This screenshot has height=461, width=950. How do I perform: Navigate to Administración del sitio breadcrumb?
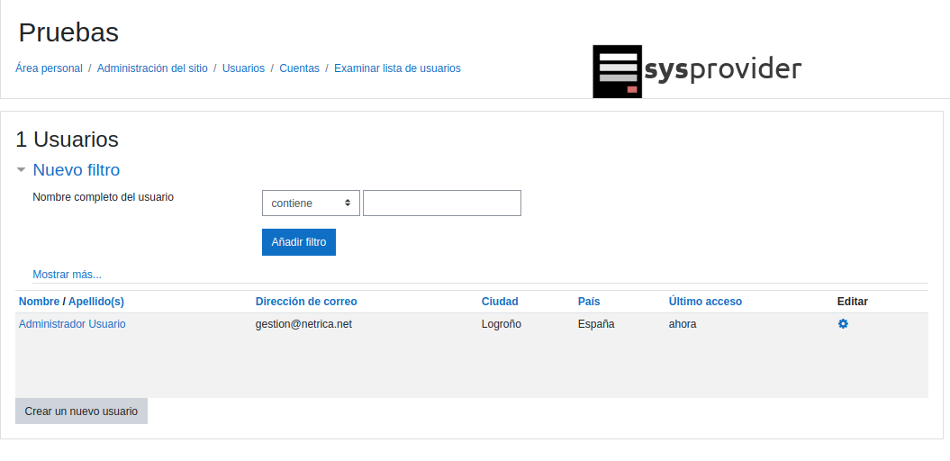[x=152, y=68]
